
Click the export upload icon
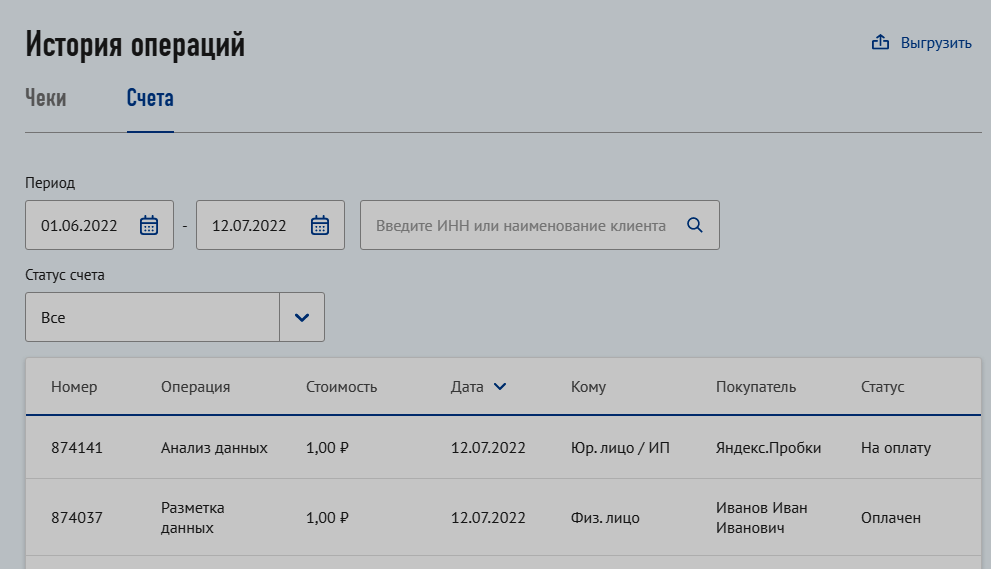click(x=880, y=43)
